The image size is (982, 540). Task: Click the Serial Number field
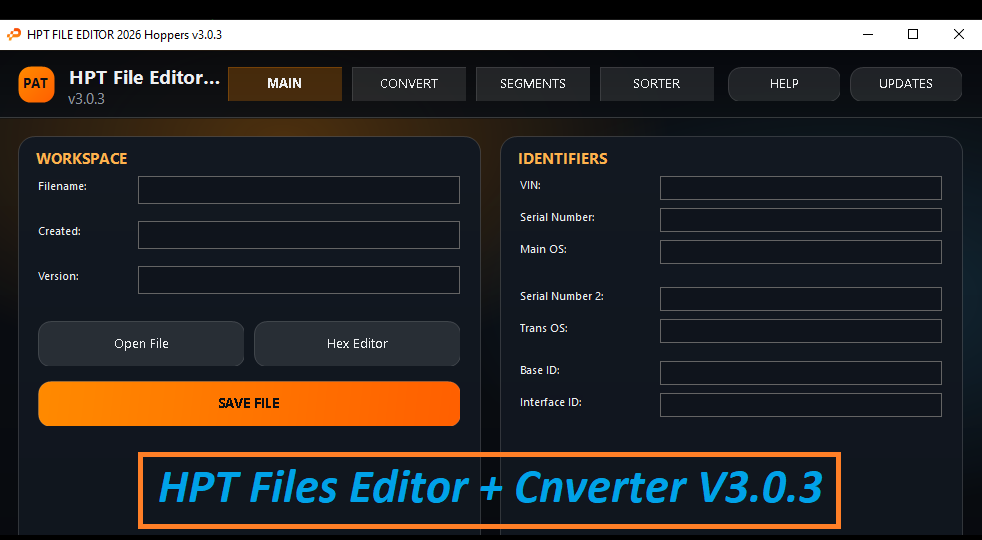[800, 220]
